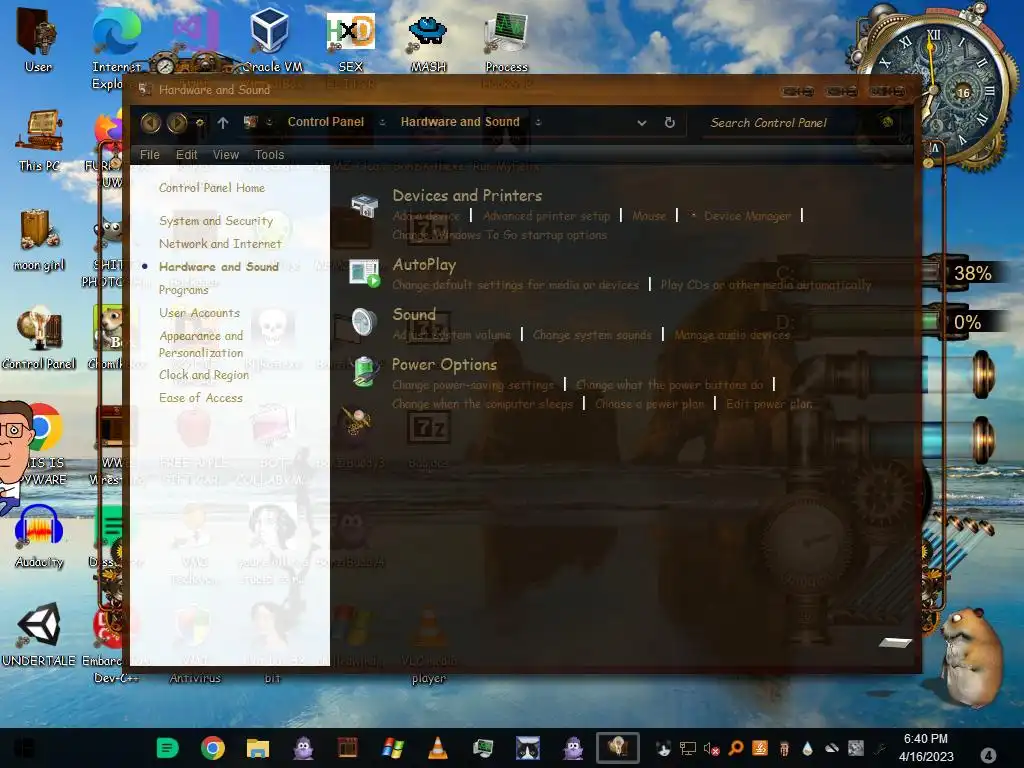Open Device Manager link
This screenshot has height=768, width=1024.
point(747,216)
